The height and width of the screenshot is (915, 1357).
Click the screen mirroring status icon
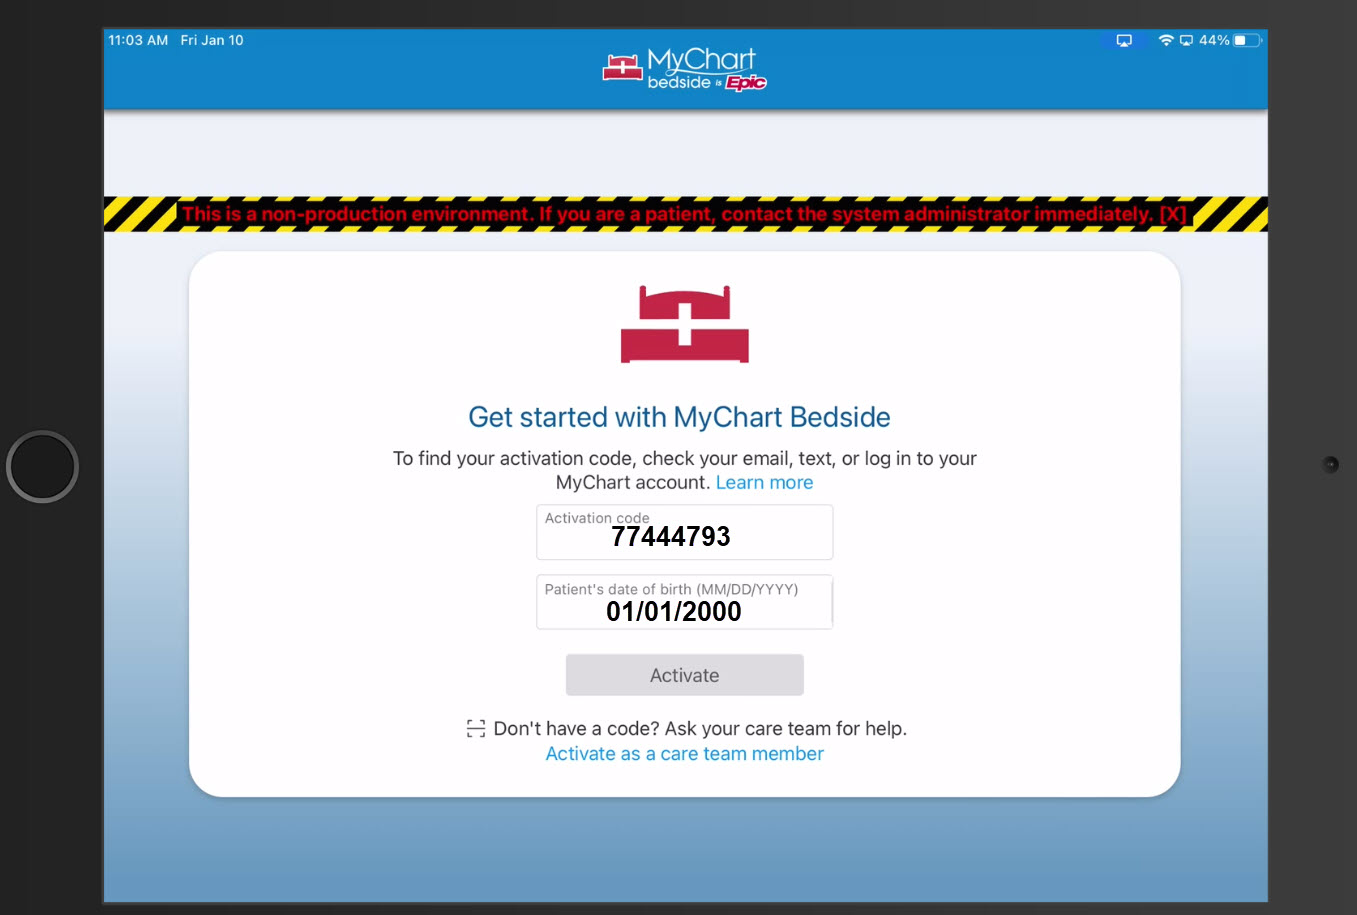[1124, 40]
